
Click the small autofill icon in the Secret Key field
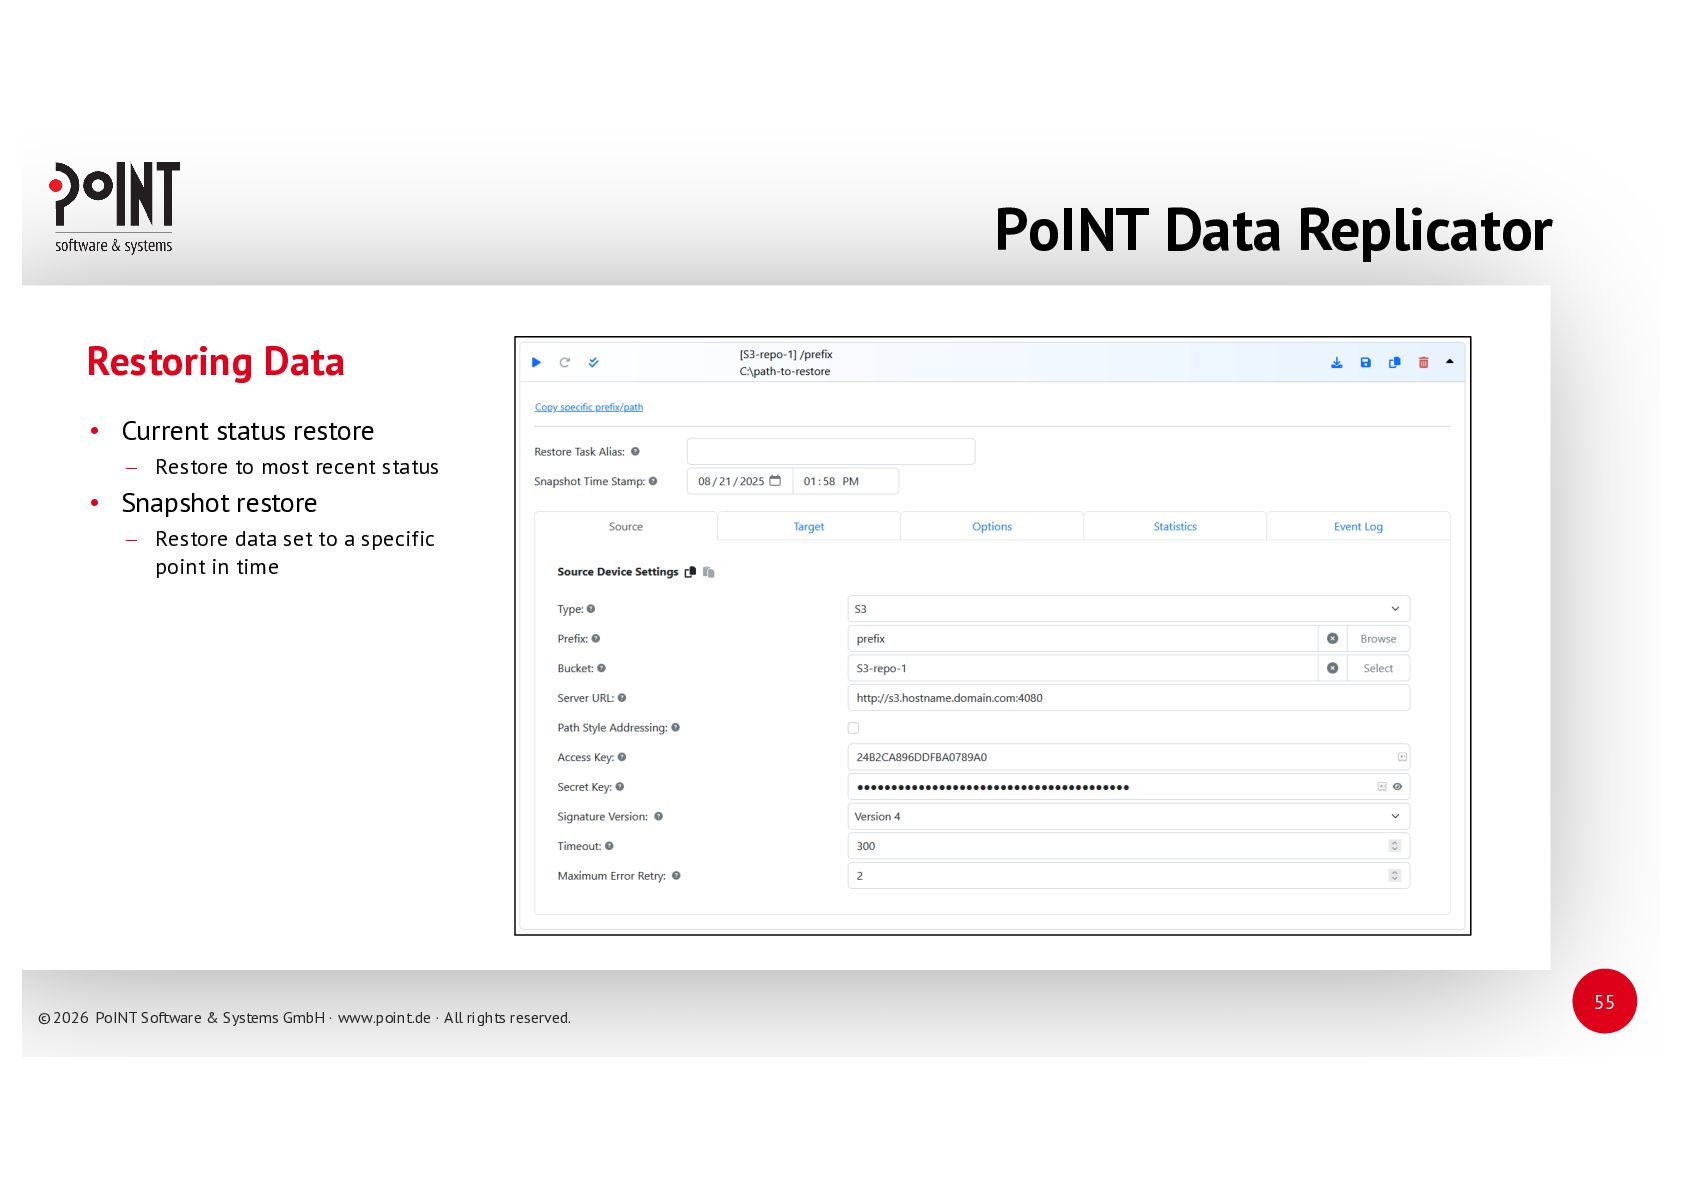point(1382,787)
